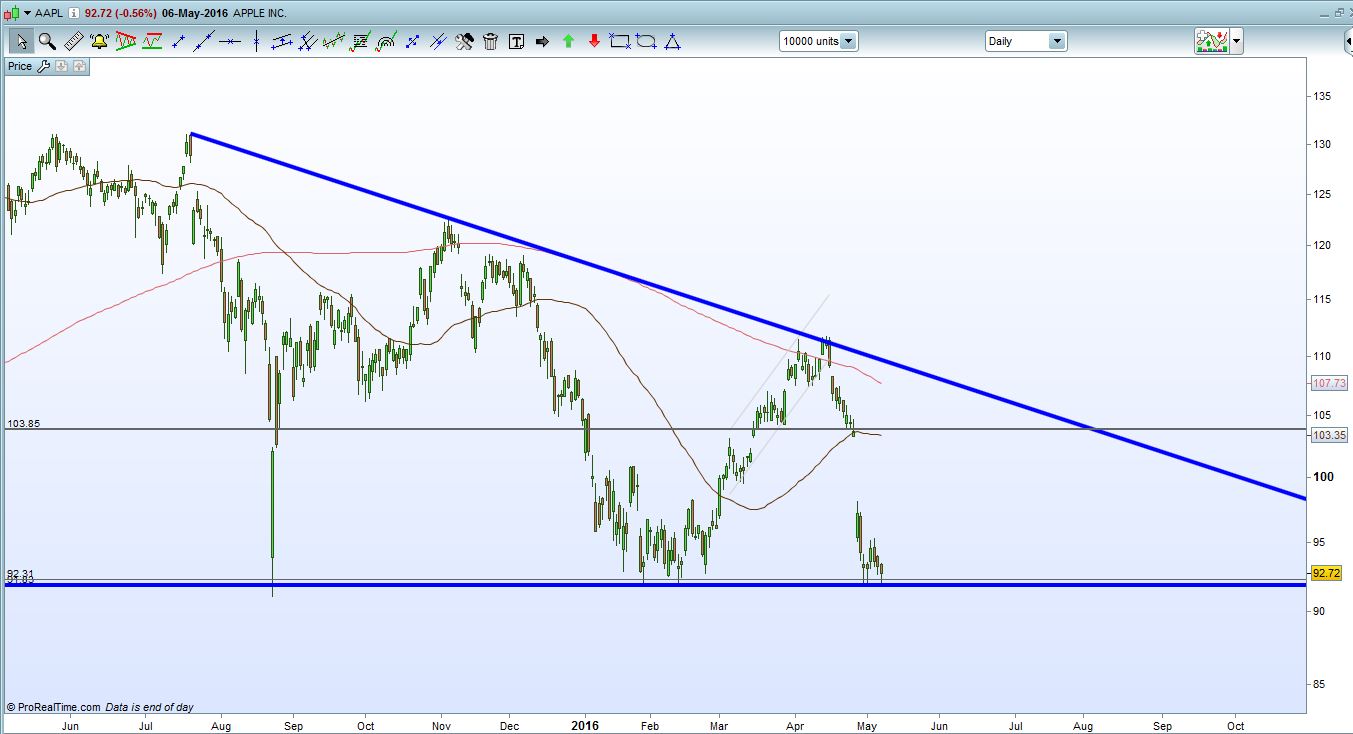Pick the crossed parallel lines tool

click(x=438, y=42)
